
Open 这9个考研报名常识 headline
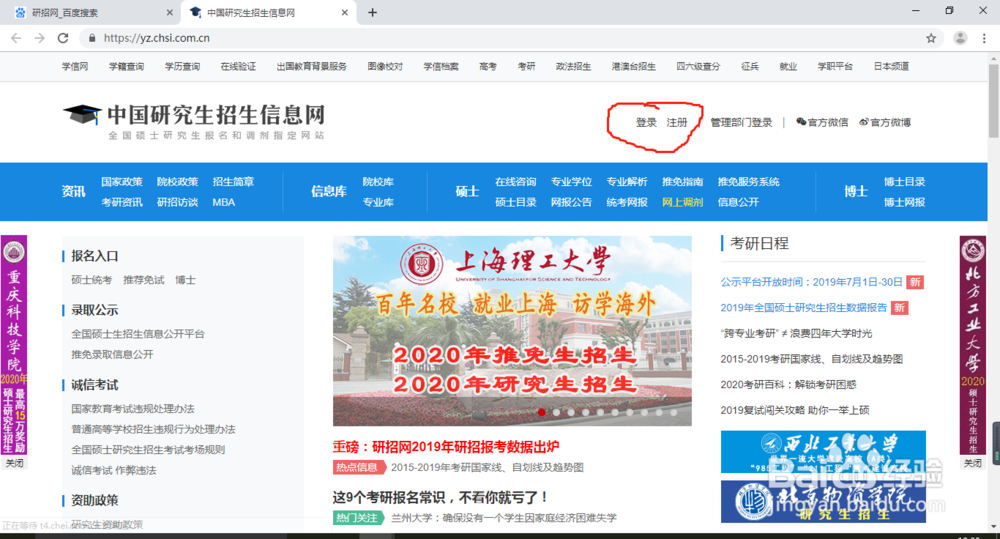click(440, 497)
